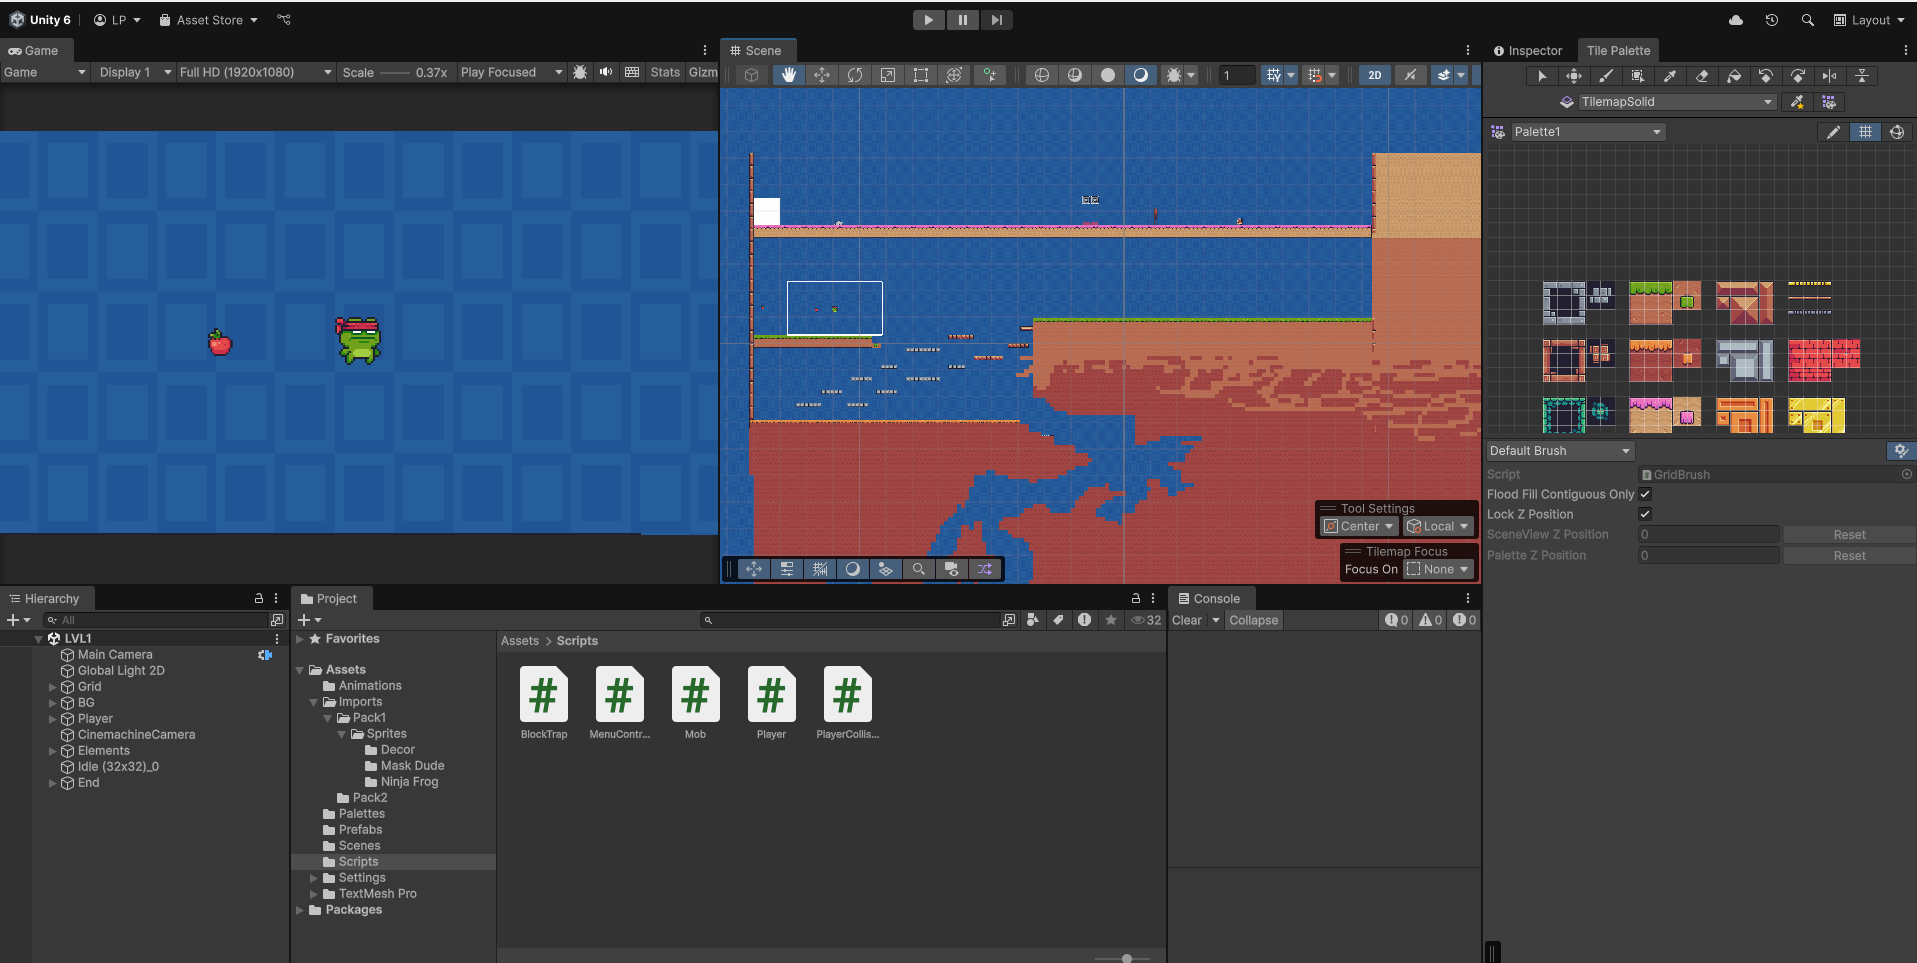Select the Mob script asset
The image size is (1917, 963).
coord(696,703)
